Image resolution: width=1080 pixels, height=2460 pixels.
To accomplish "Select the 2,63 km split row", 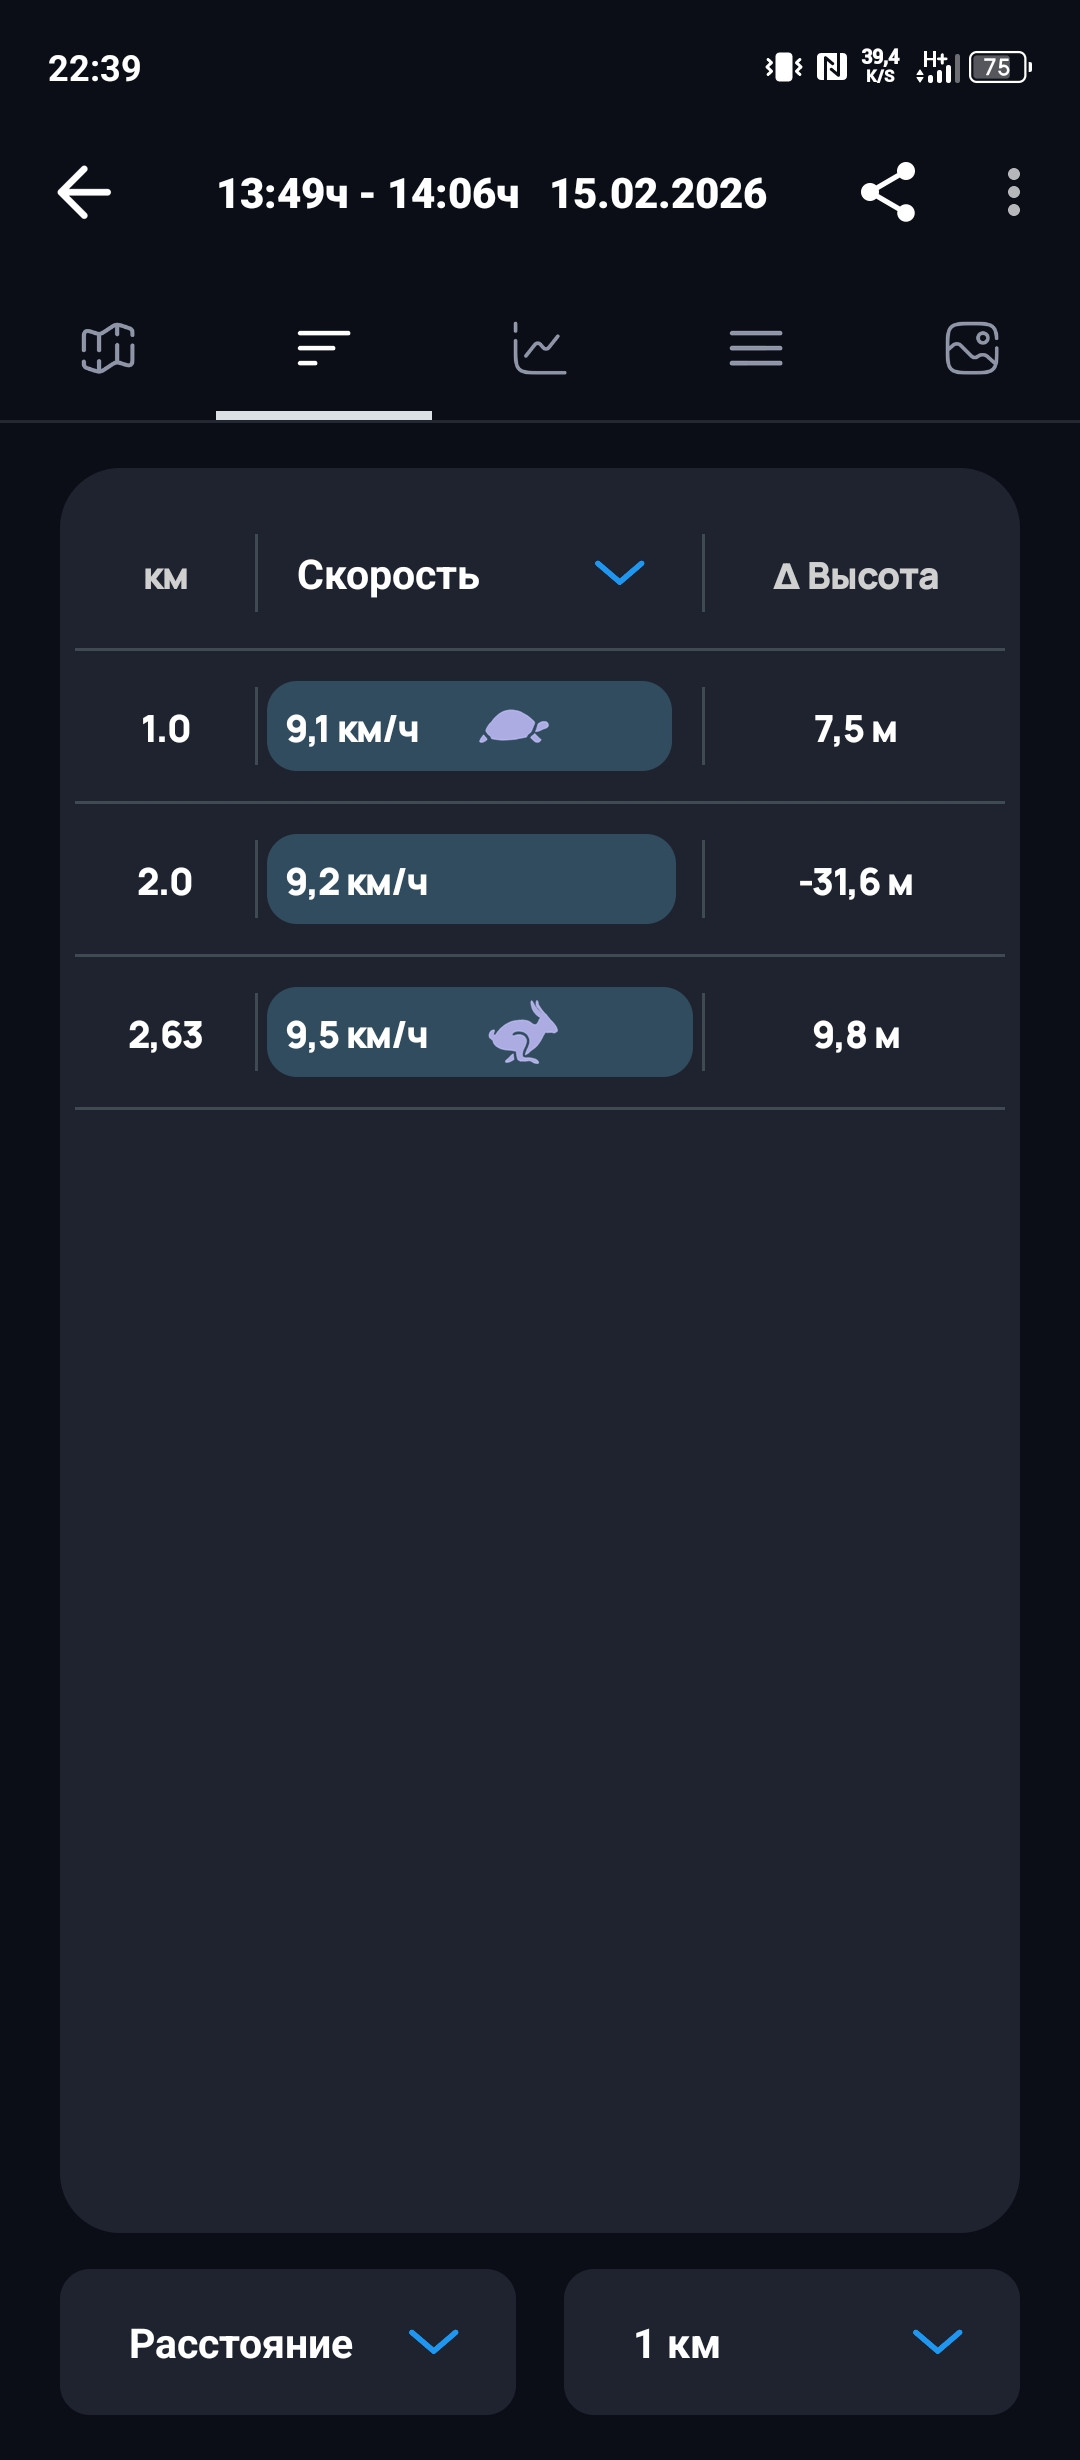I will coord(540,1032).
